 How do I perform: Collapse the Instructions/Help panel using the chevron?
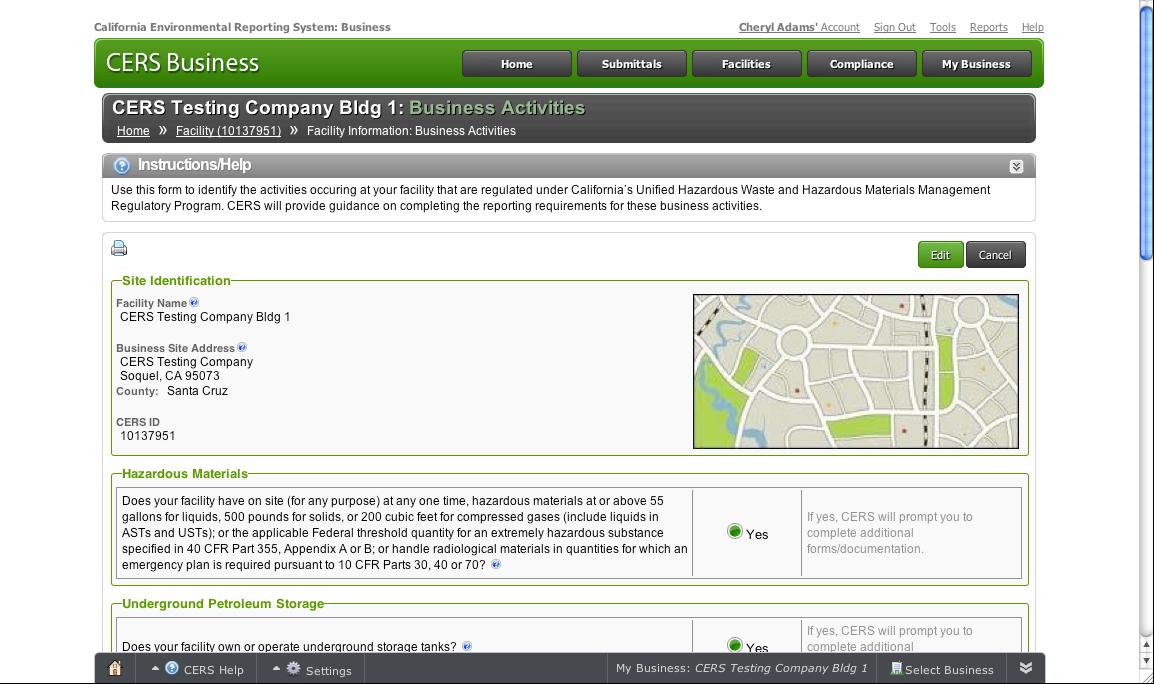point(1016,166)
